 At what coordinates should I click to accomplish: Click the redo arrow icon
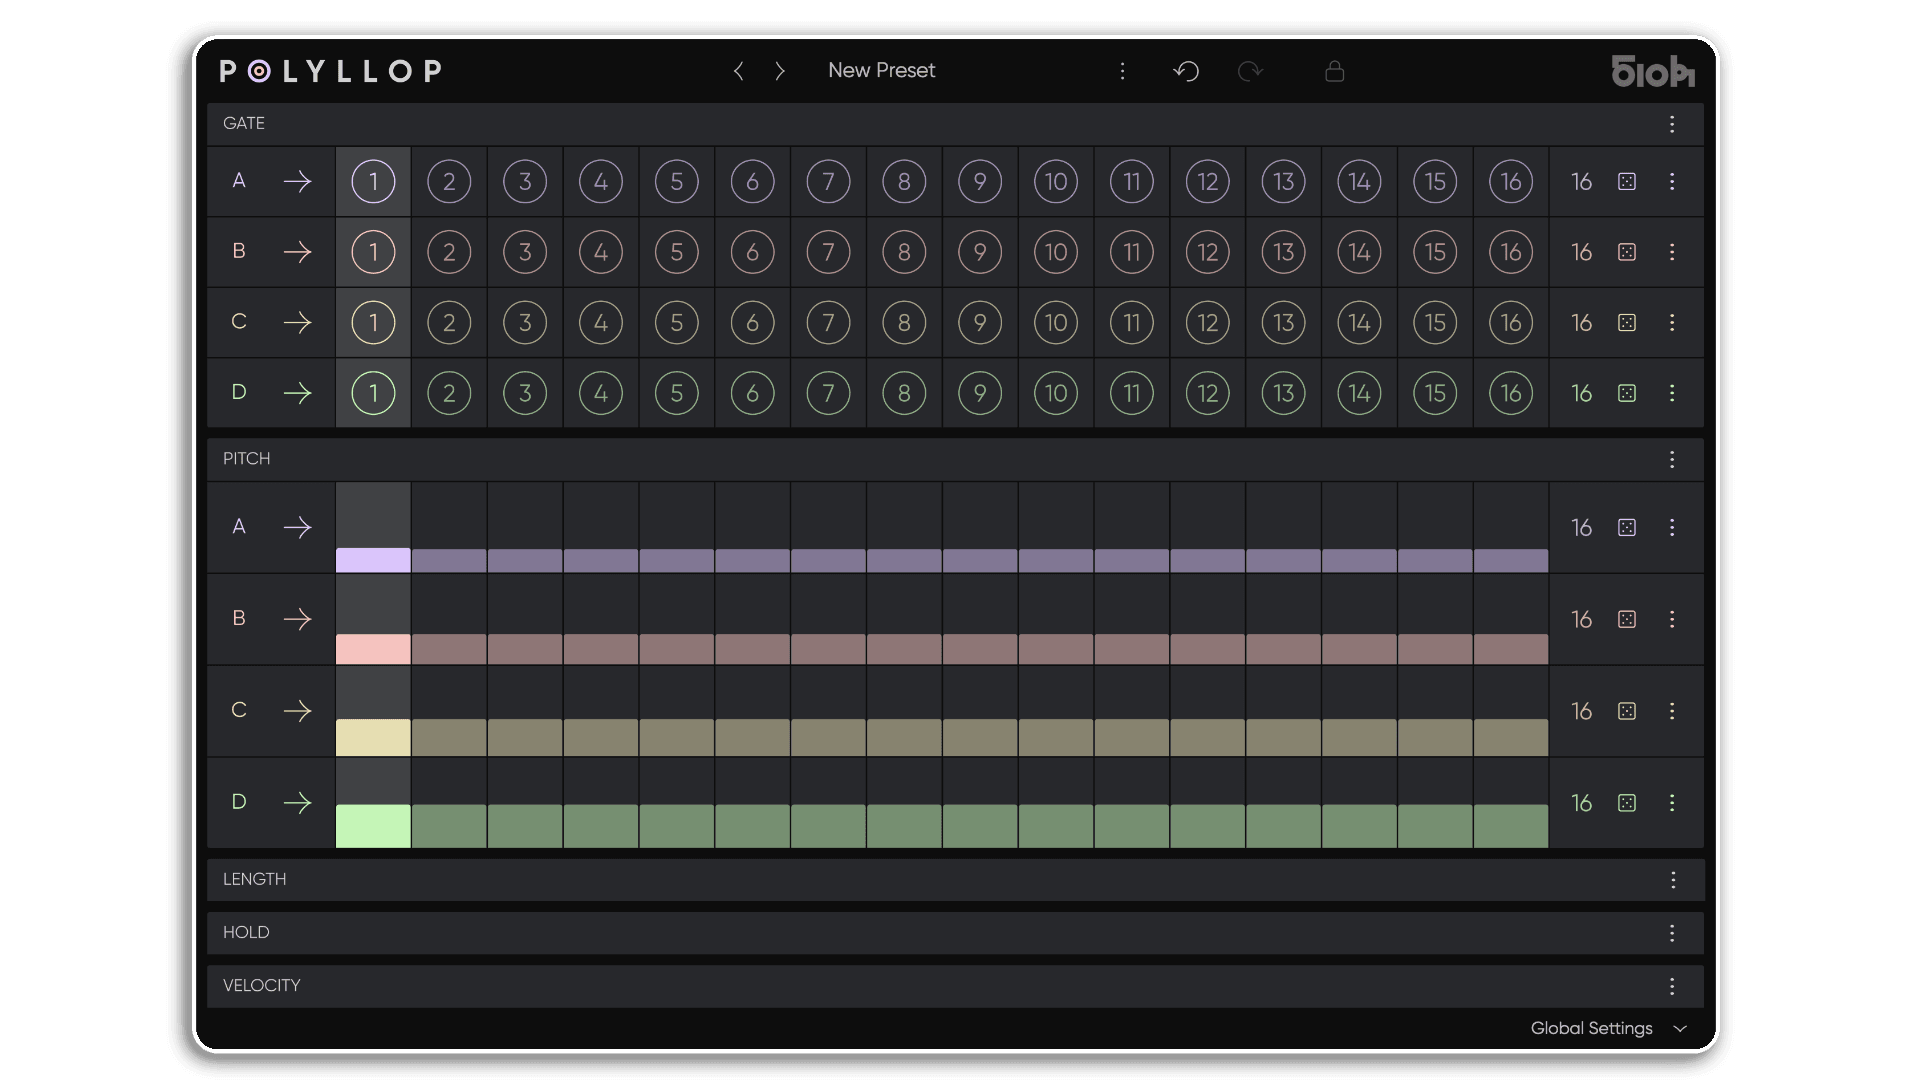pyautogui.click(x=1250, y=71)
